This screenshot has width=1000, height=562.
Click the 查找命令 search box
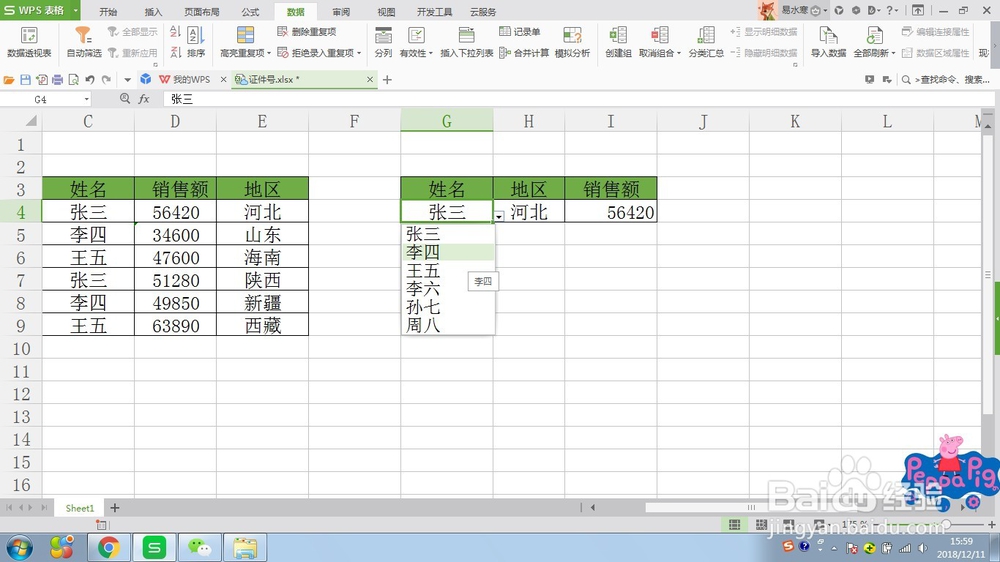tap(946, 80)
